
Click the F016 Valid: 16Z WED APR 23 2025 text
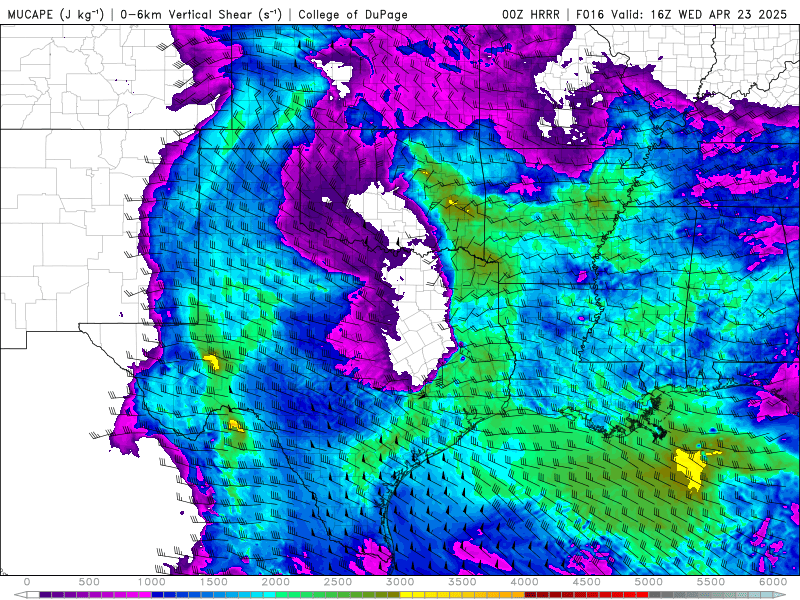click(x=682, y=14)
